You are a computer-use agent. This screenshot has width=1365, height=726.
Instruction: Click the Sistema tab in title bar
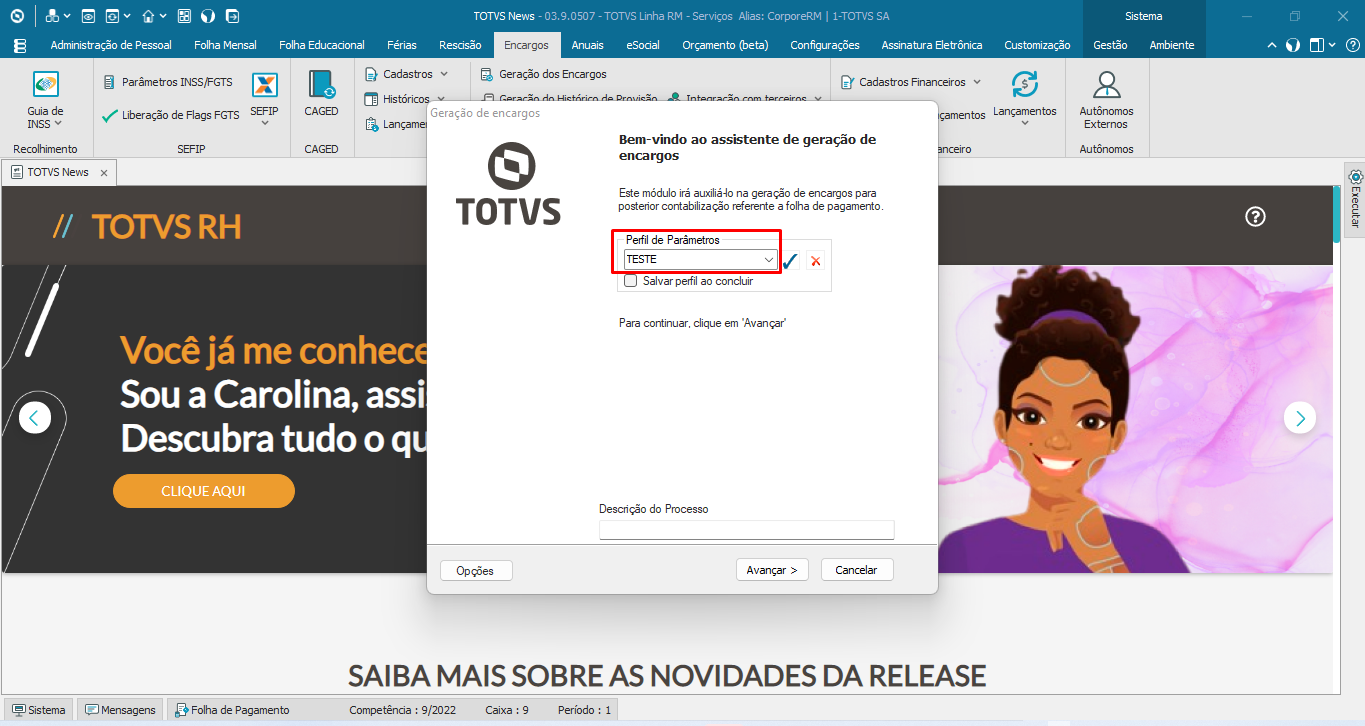pos(1144,16)
